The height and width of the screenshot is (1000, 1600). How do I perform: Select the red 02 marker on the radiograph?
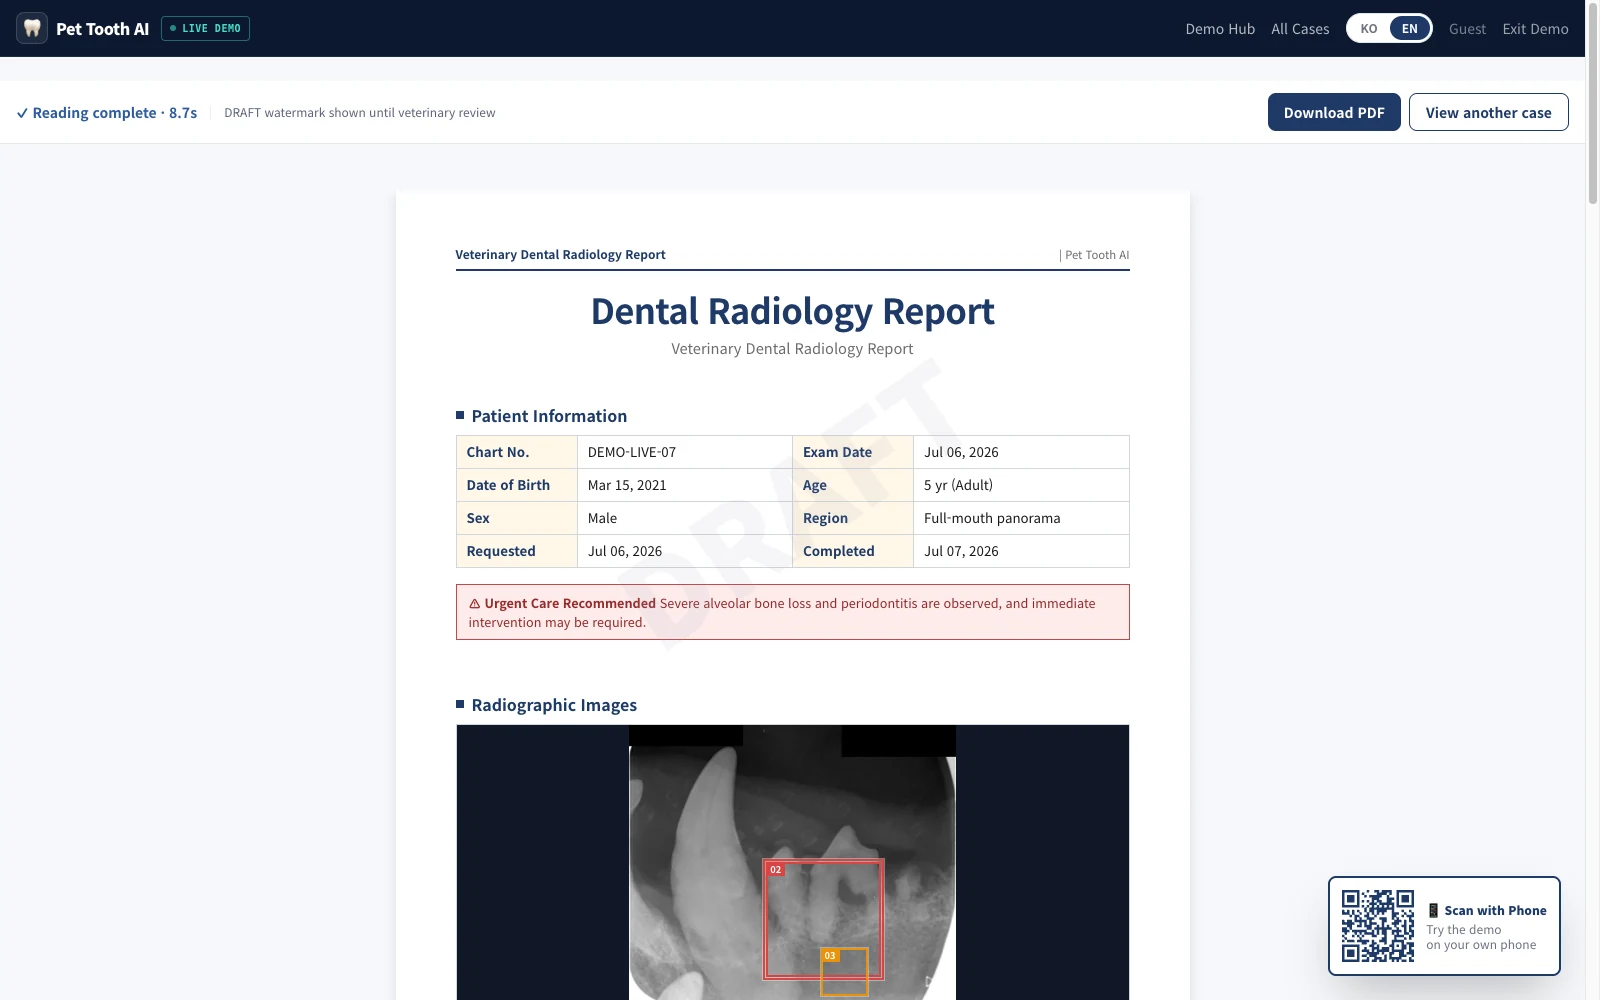tap(776, 870)
